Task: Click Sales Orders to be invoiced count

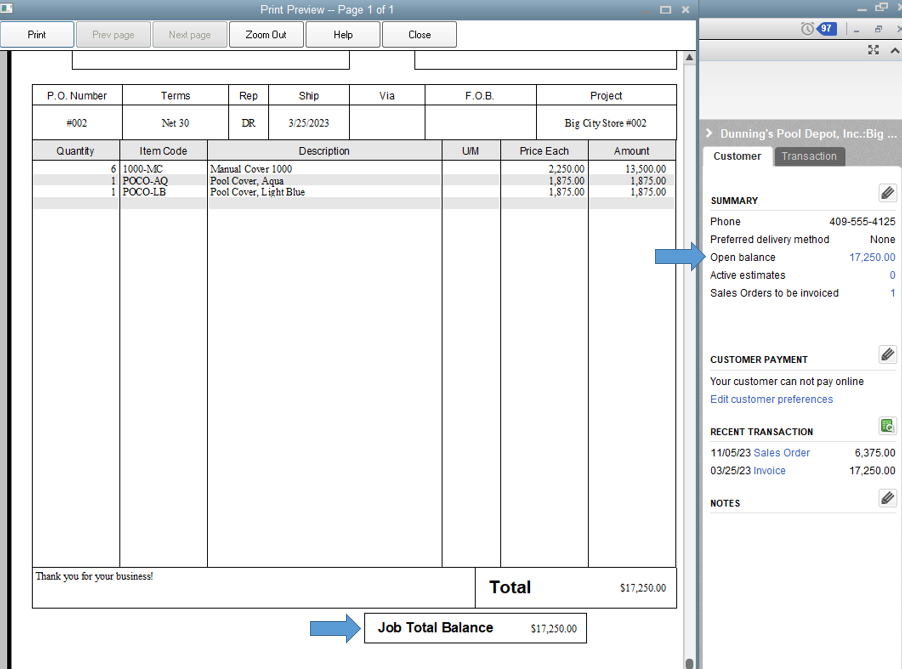Action: point(893,293)
